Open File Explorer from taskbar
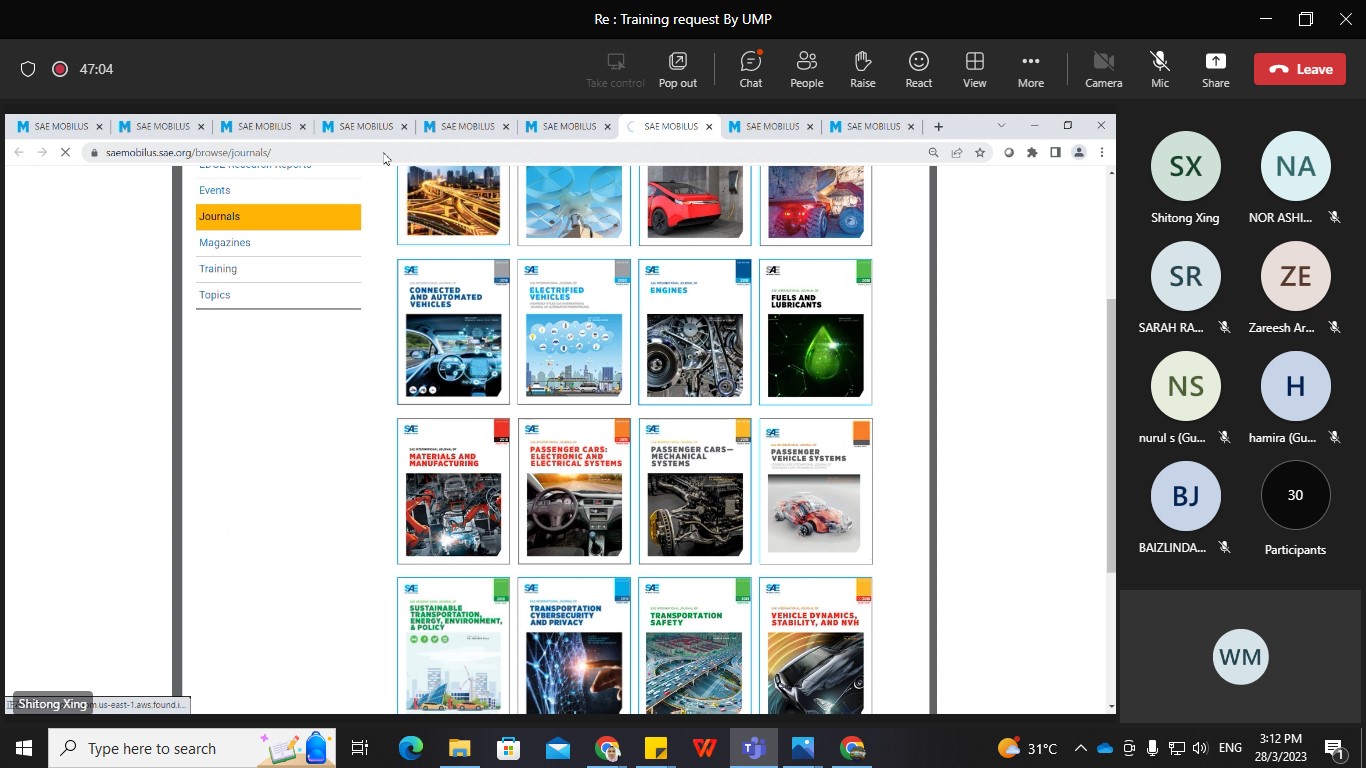The width and height of the screenshot is (1366, 768). tap(460, 748)
